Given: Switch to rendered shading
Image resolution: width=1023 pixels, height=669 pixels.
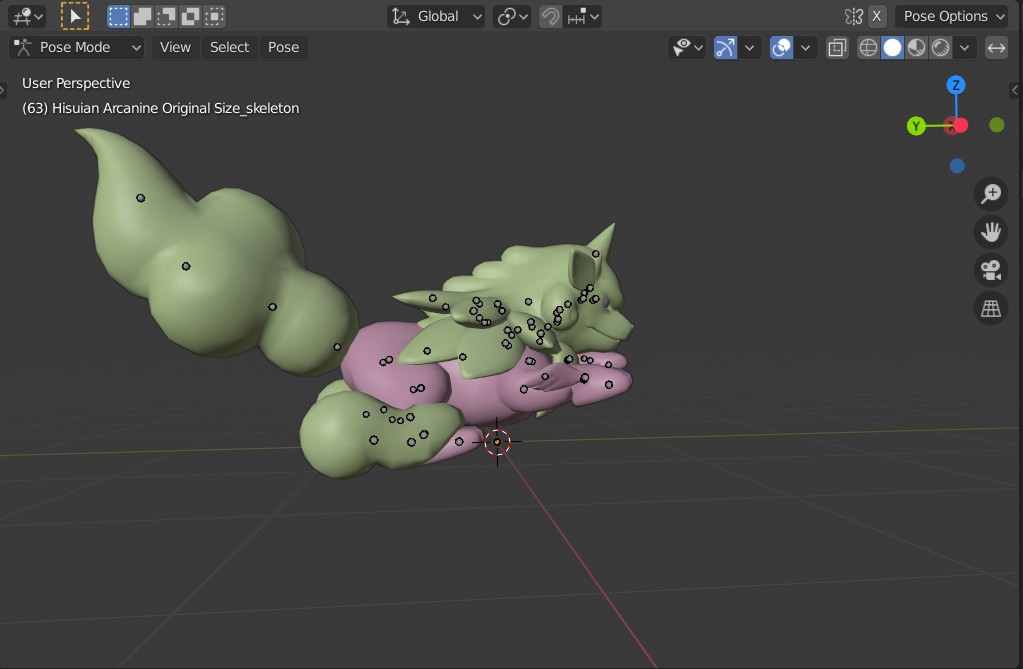Looking at the screenshot, I should [941, 48].
